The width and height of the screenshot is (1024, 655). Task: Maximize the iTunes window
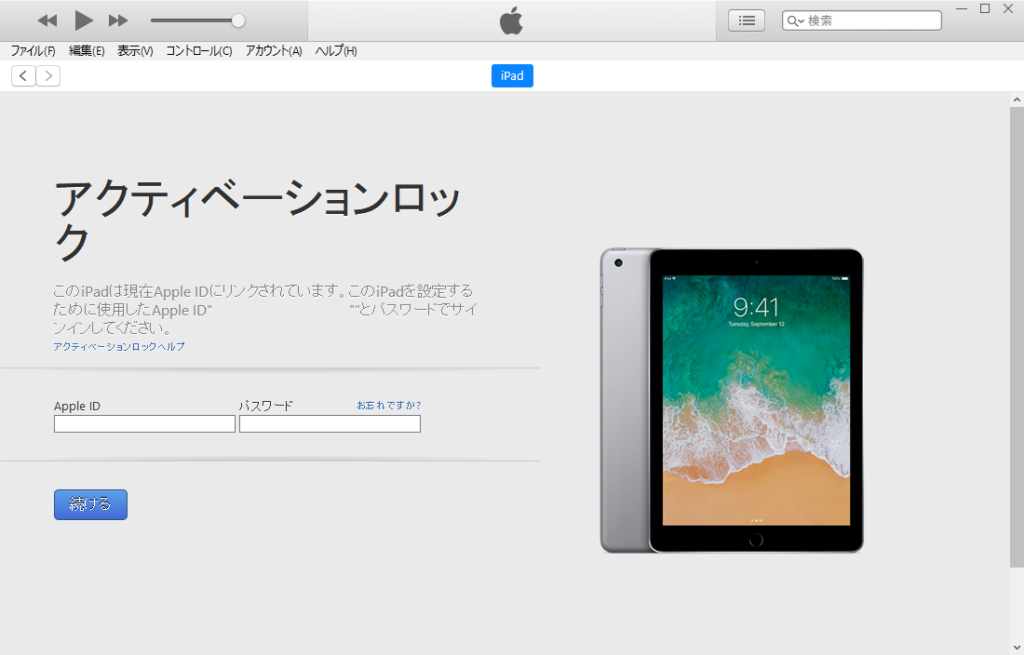pyautogui.click(x=985, y=9)
